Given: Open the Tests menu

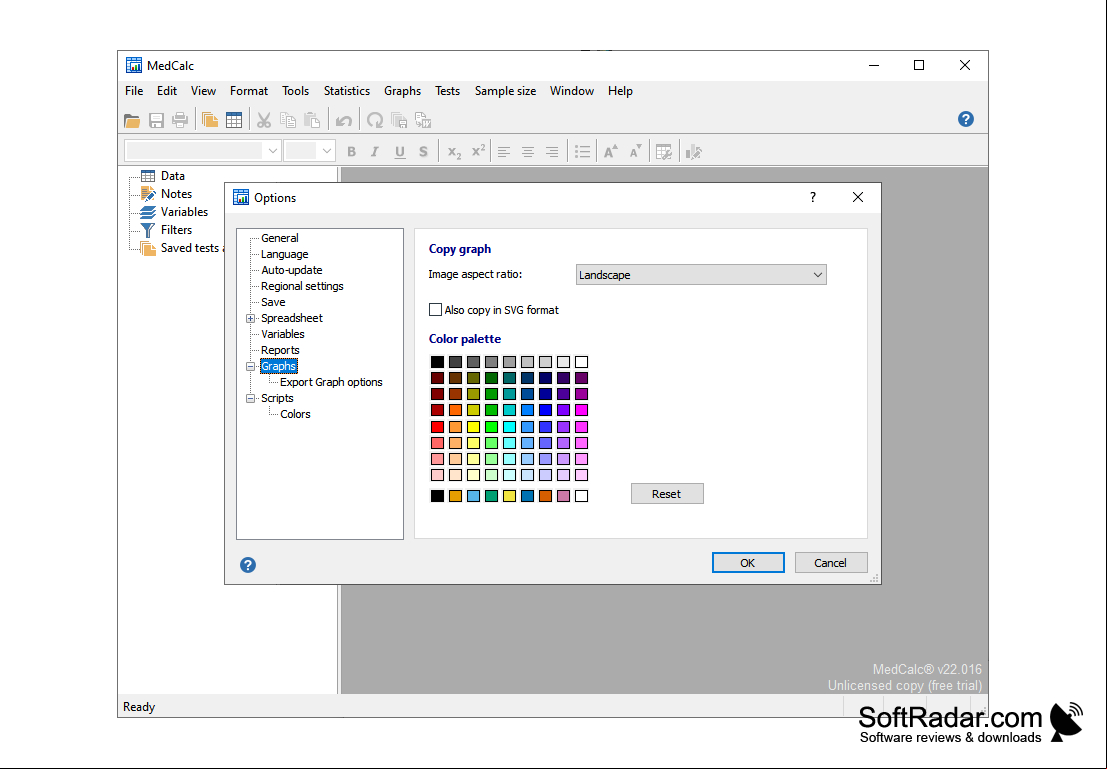Looking at the screenshot, I should click(448, 91).
